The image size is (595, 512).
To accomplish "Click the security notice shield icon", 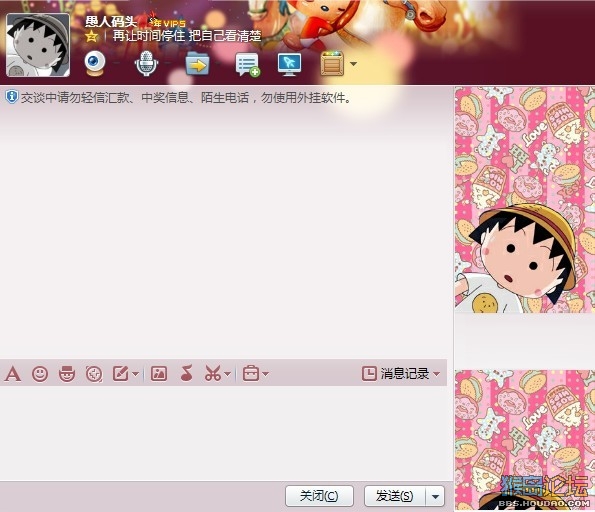I will [12, 97].
